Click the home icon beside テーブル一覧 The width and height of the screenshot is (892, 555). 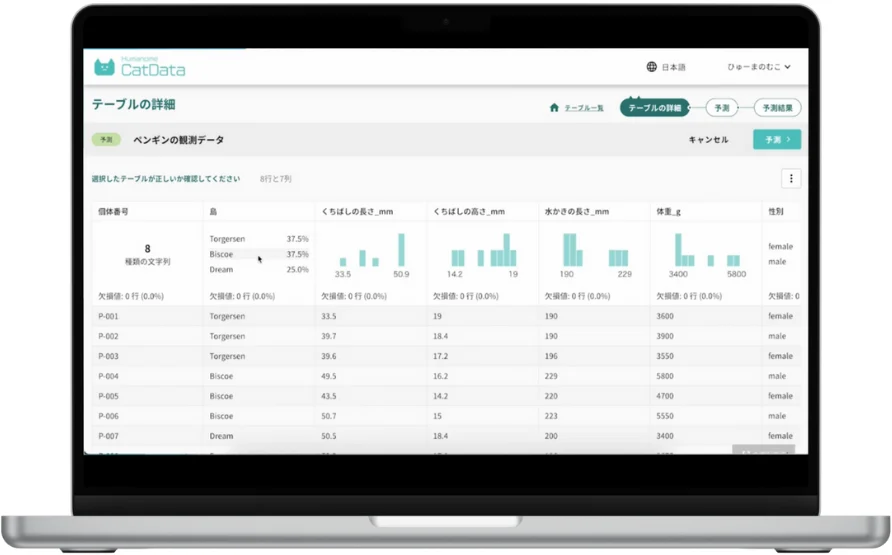tap(554, 108)
